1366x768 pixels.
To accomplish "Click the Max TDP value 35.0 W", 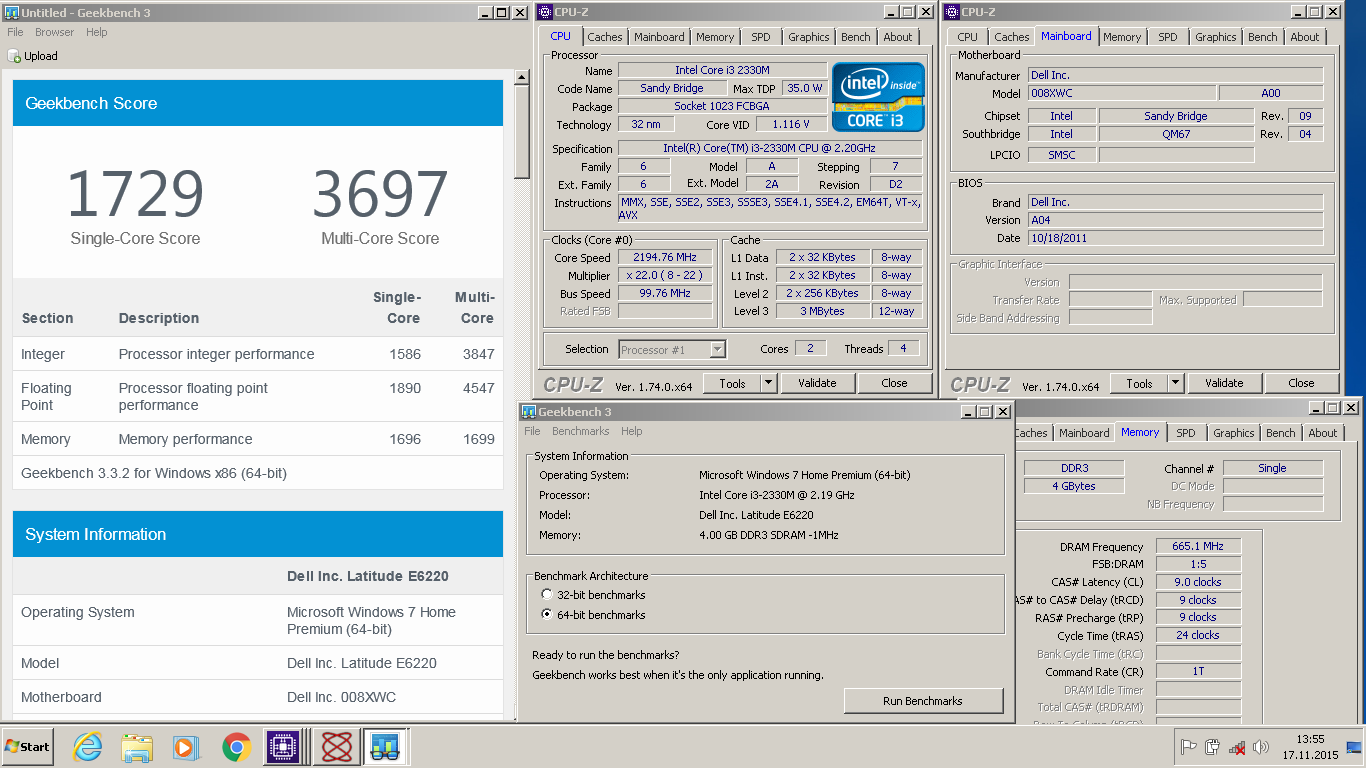I will coord(805,88).
